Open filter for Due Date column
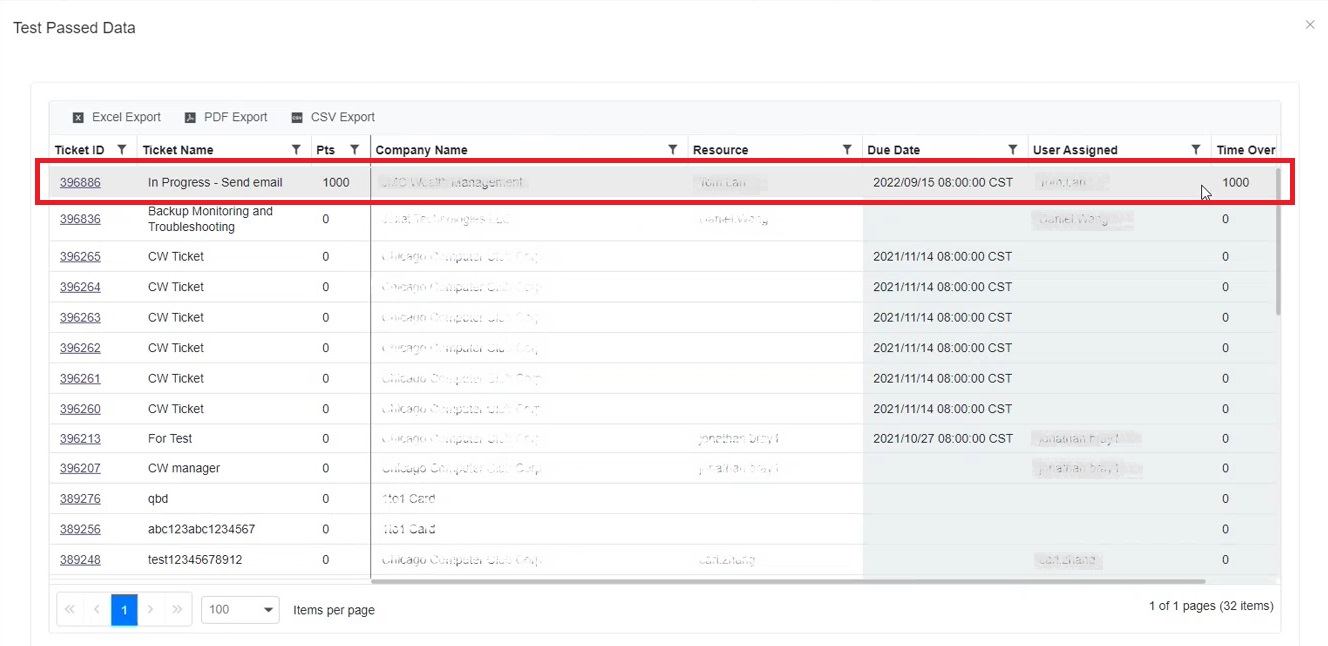This screenshot has height=646, width=1328. [1012, 150]
